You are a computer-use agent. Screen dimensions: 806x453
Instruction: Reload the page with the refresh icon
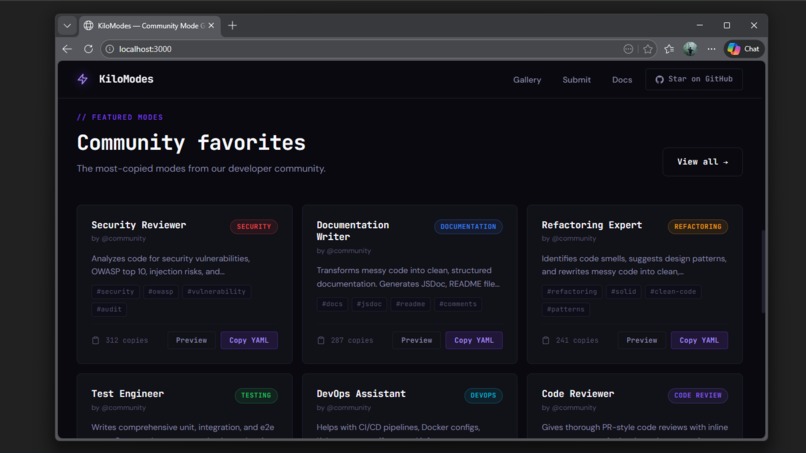pyautogui.click(x=88, y=49)
